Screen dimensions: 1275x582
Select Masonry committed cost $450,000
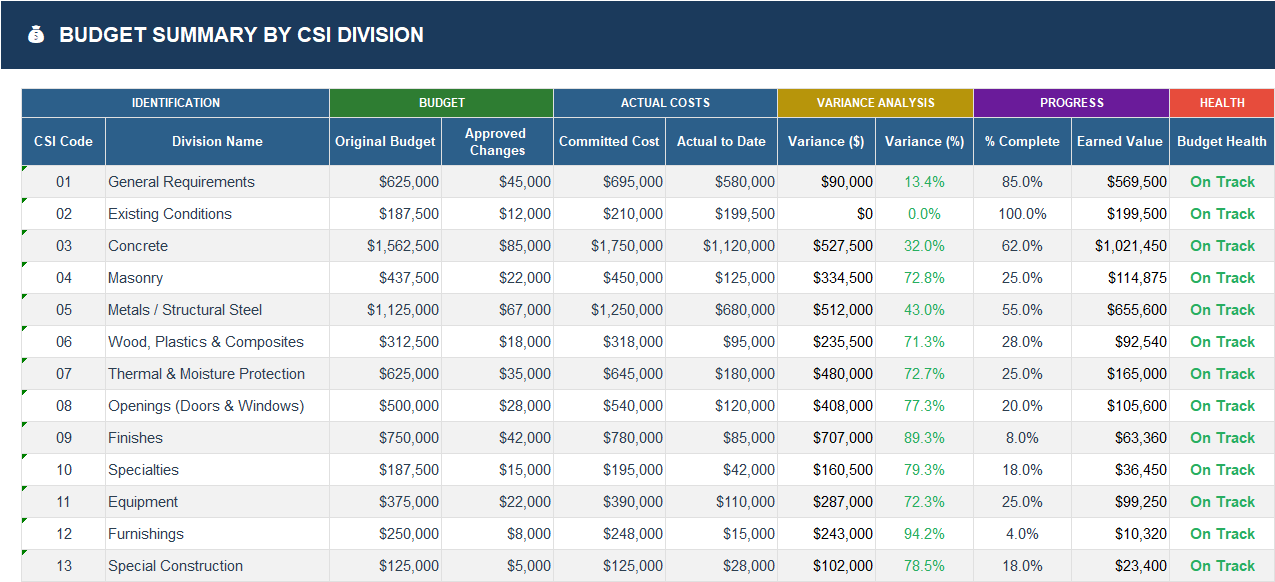[x=609, y=278]
